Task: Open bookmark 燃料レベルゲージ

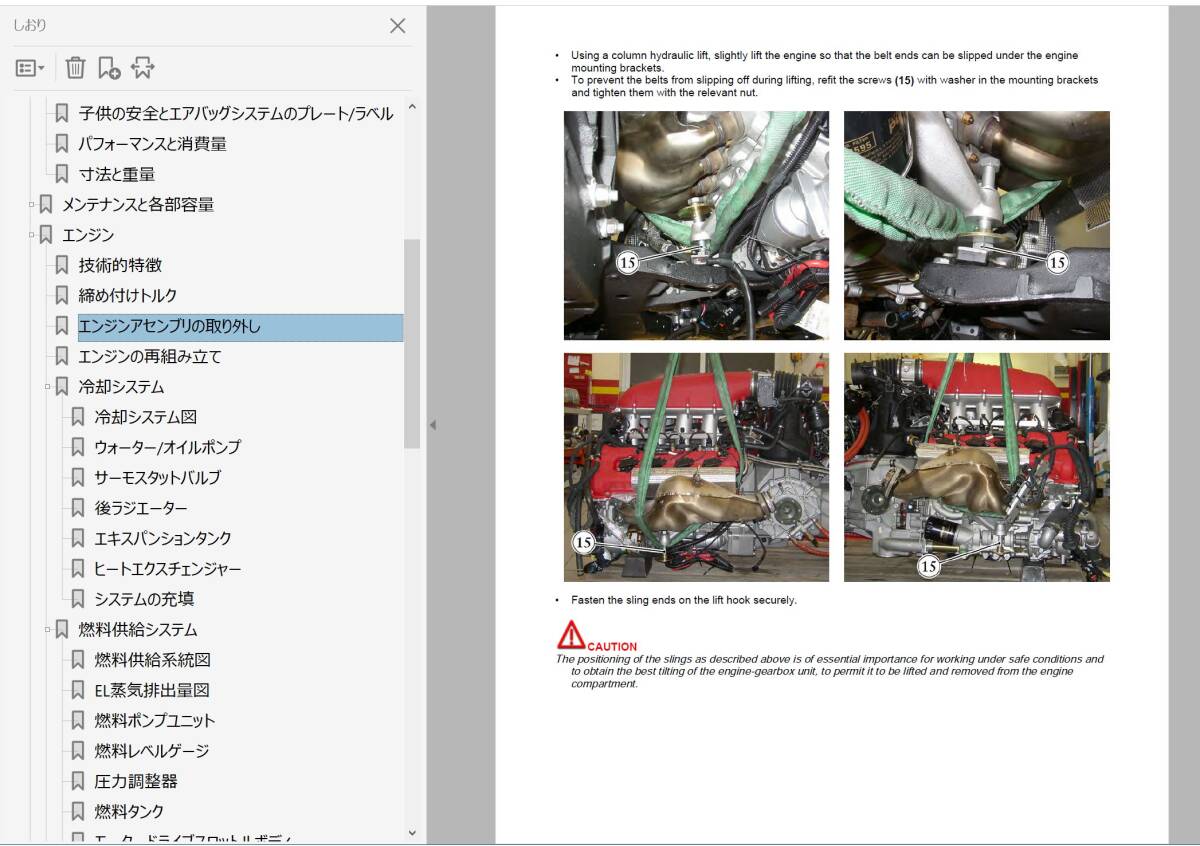Action: pos(152,751)
